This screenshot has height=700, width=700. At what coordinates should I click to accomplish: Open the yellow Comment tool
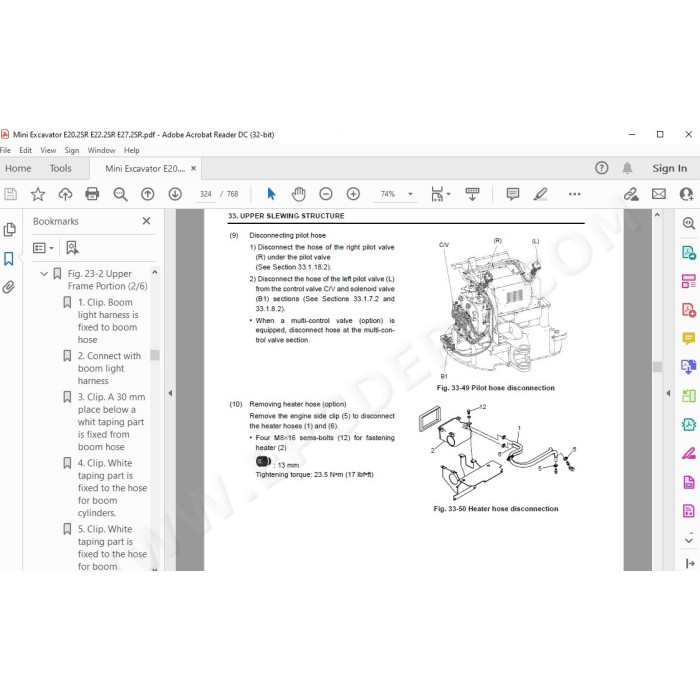click(x=688, y=338)
